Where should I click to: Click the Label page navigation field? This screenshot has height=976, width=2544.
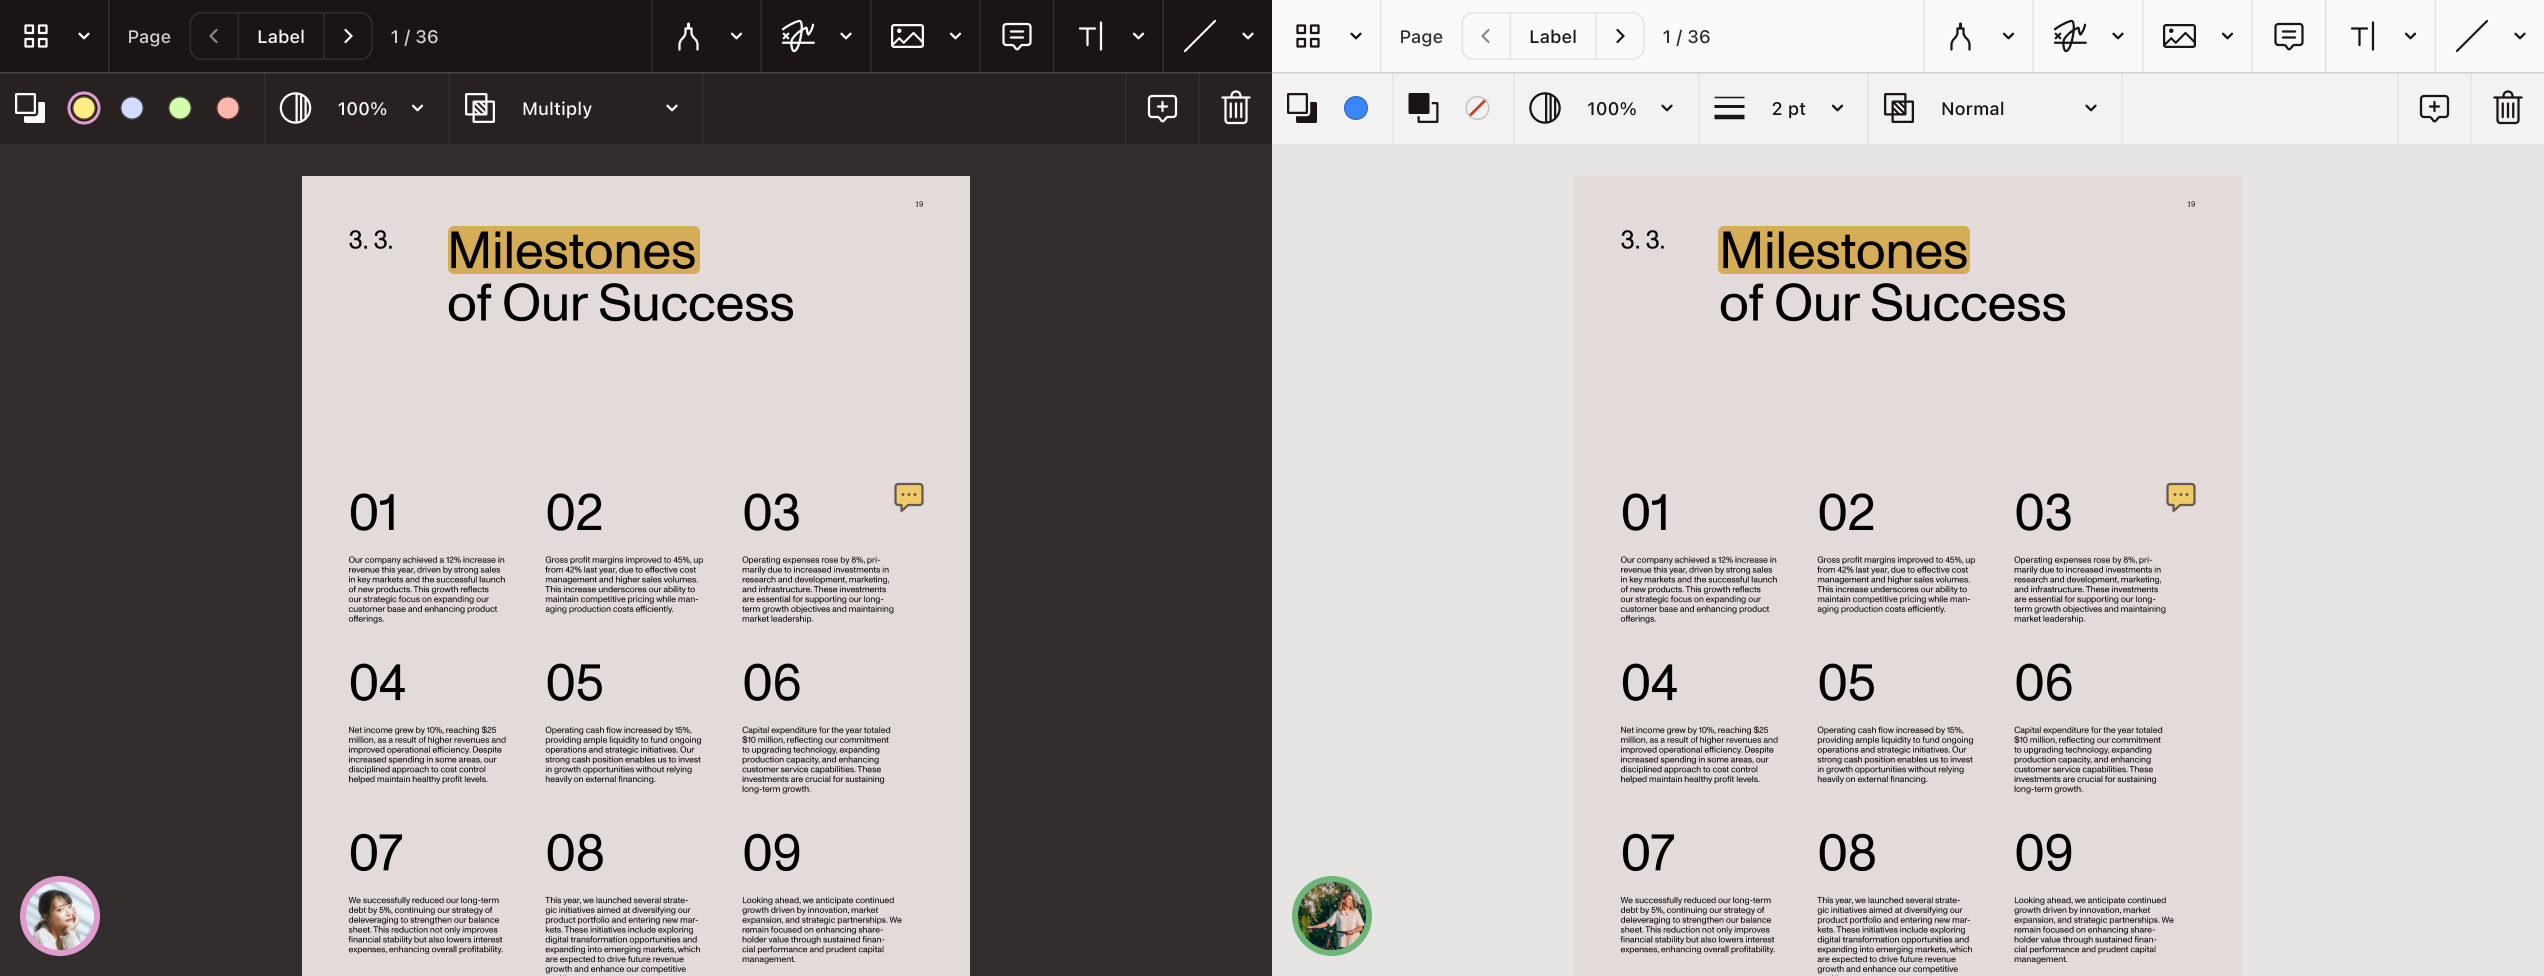281,36
